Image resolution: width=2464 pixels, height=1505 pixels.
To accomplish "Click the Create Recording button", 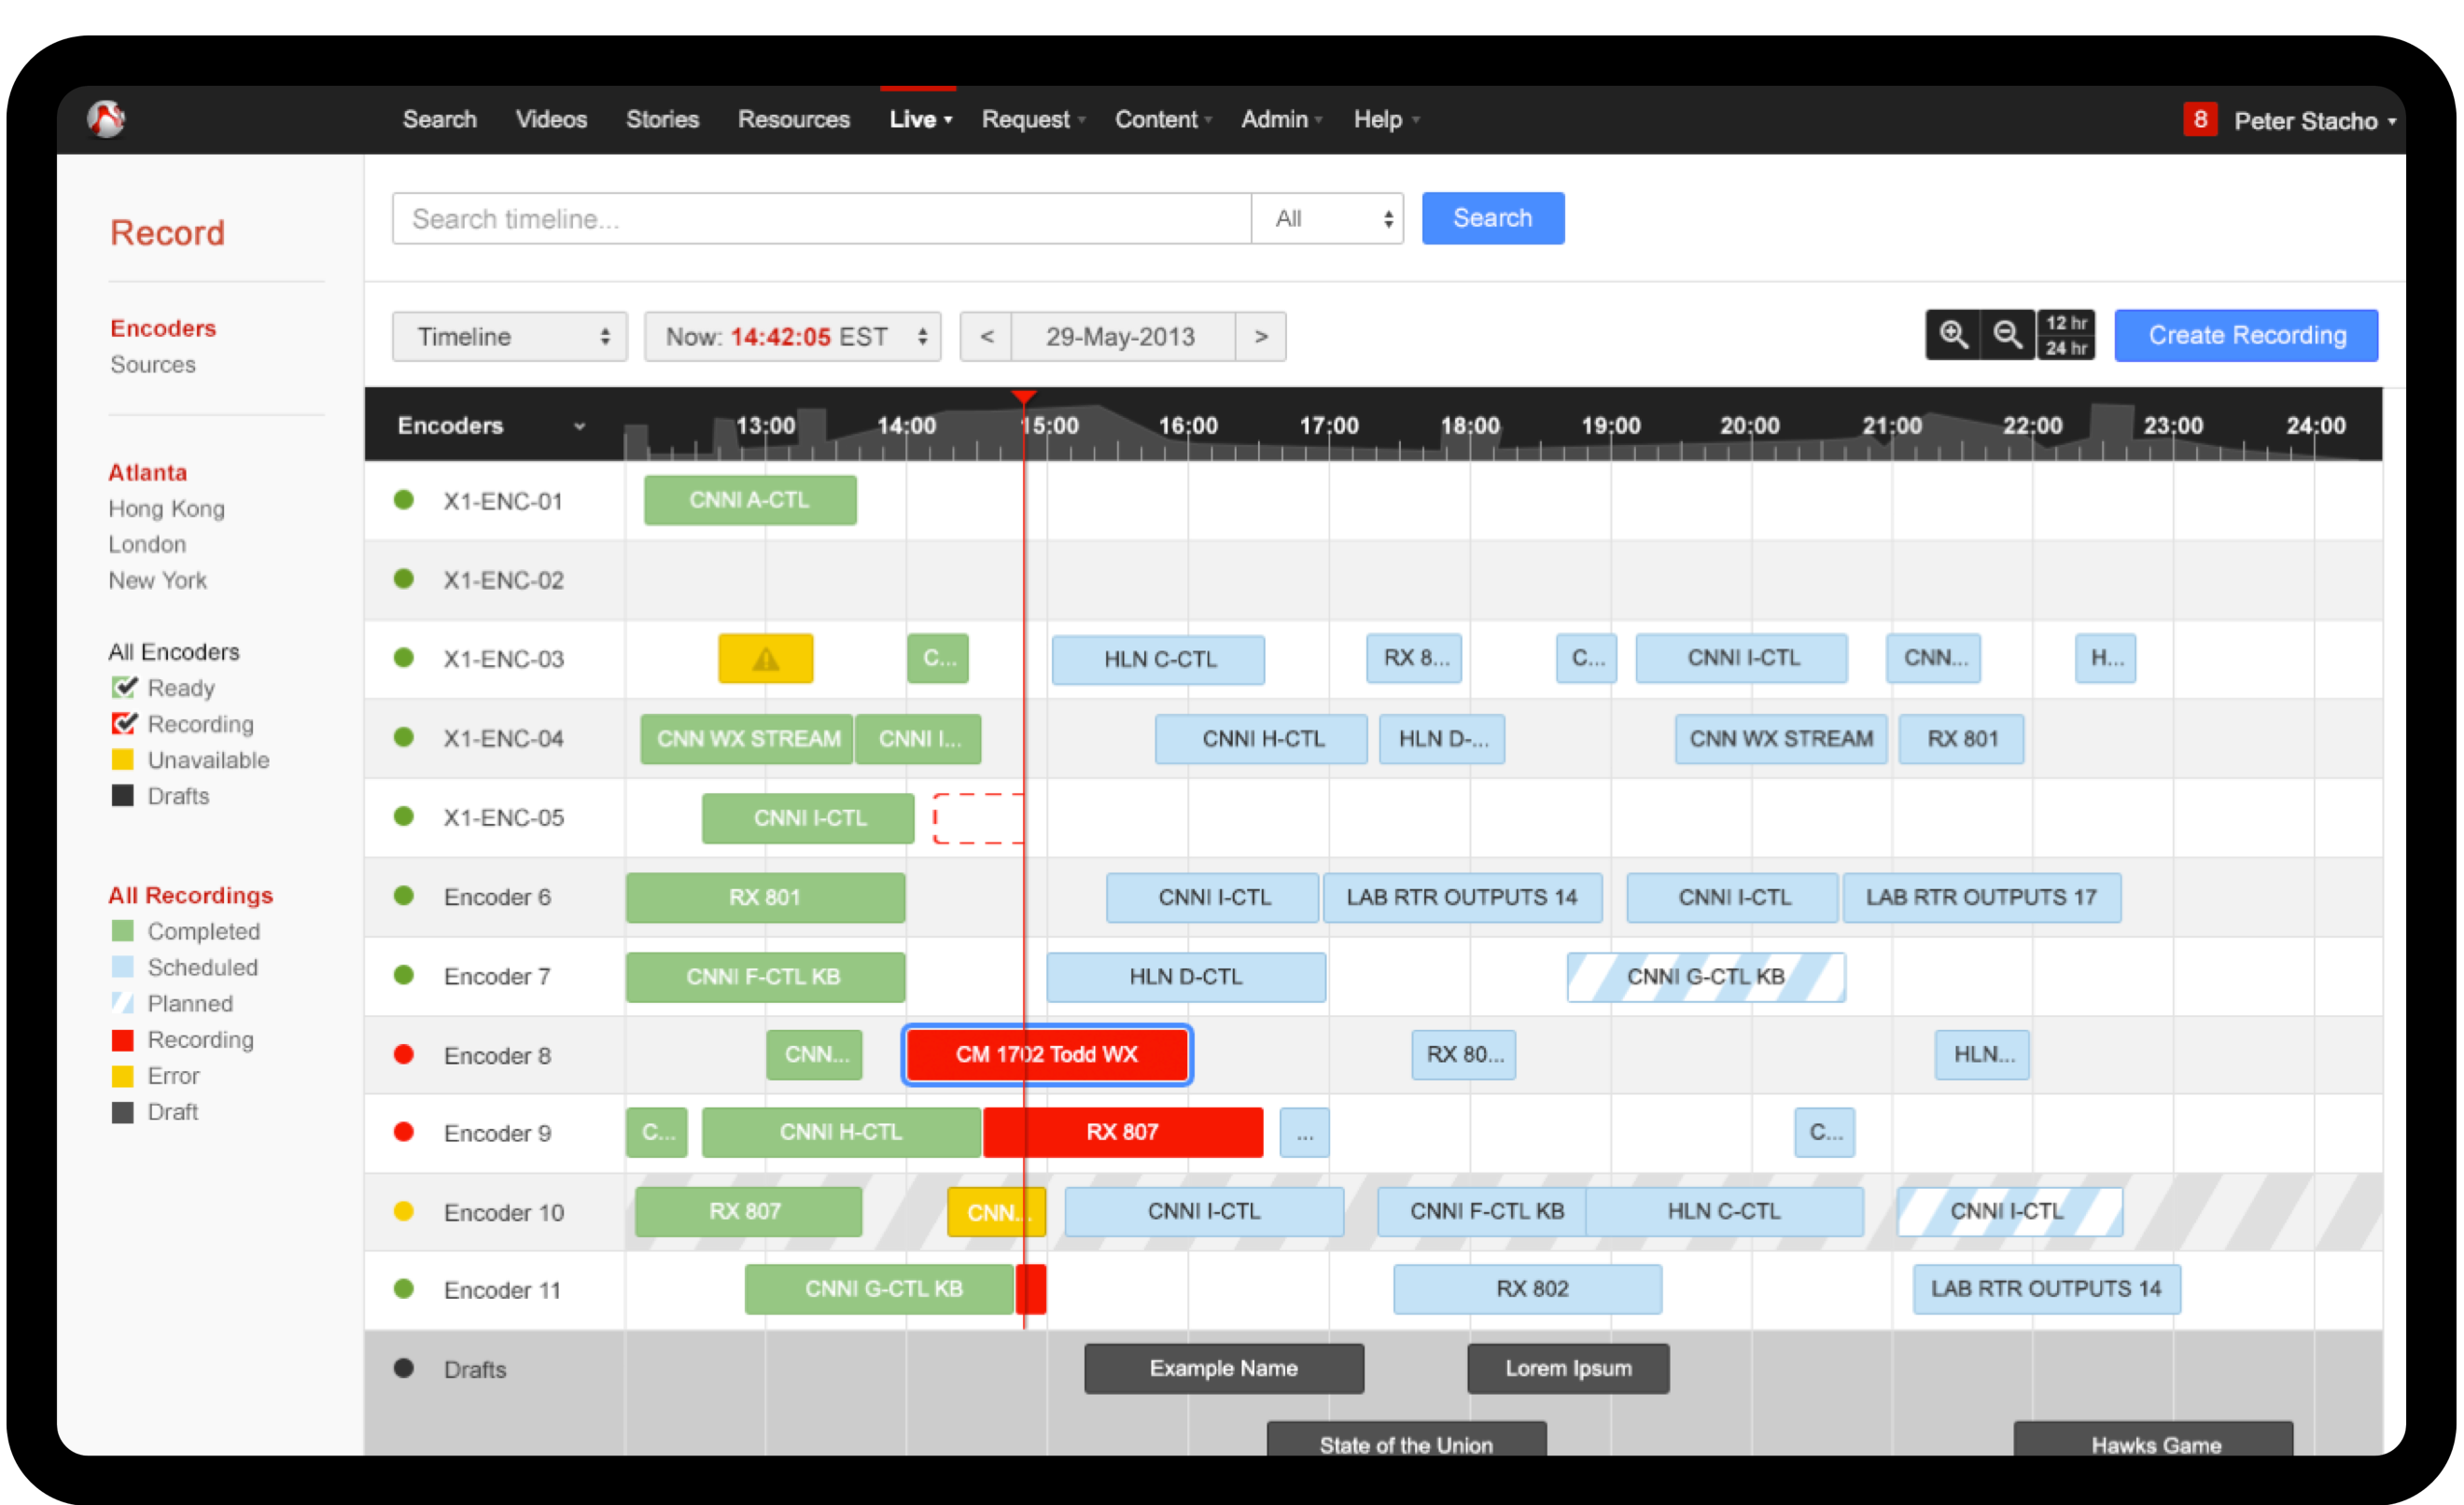I will 2246,335.
